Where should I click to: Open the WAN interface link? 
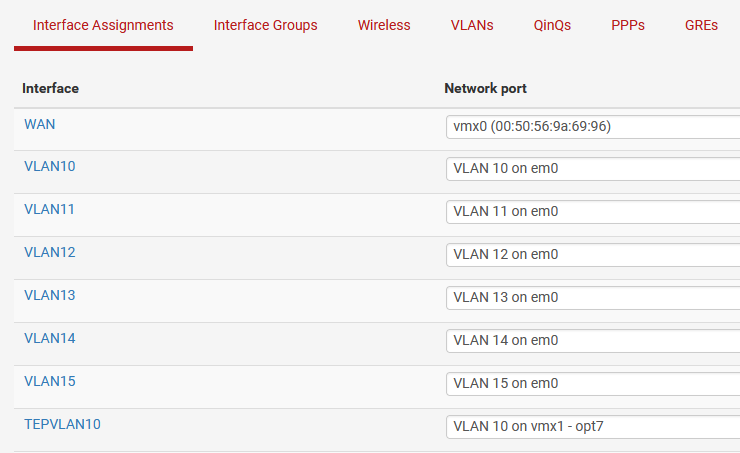pos(40,124)
